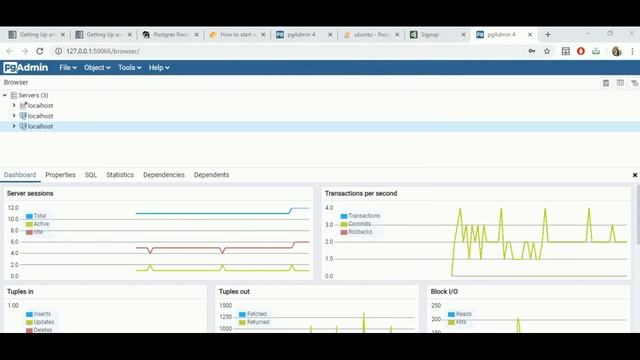Click the Server sessions chart title

[x=30, y=193]
